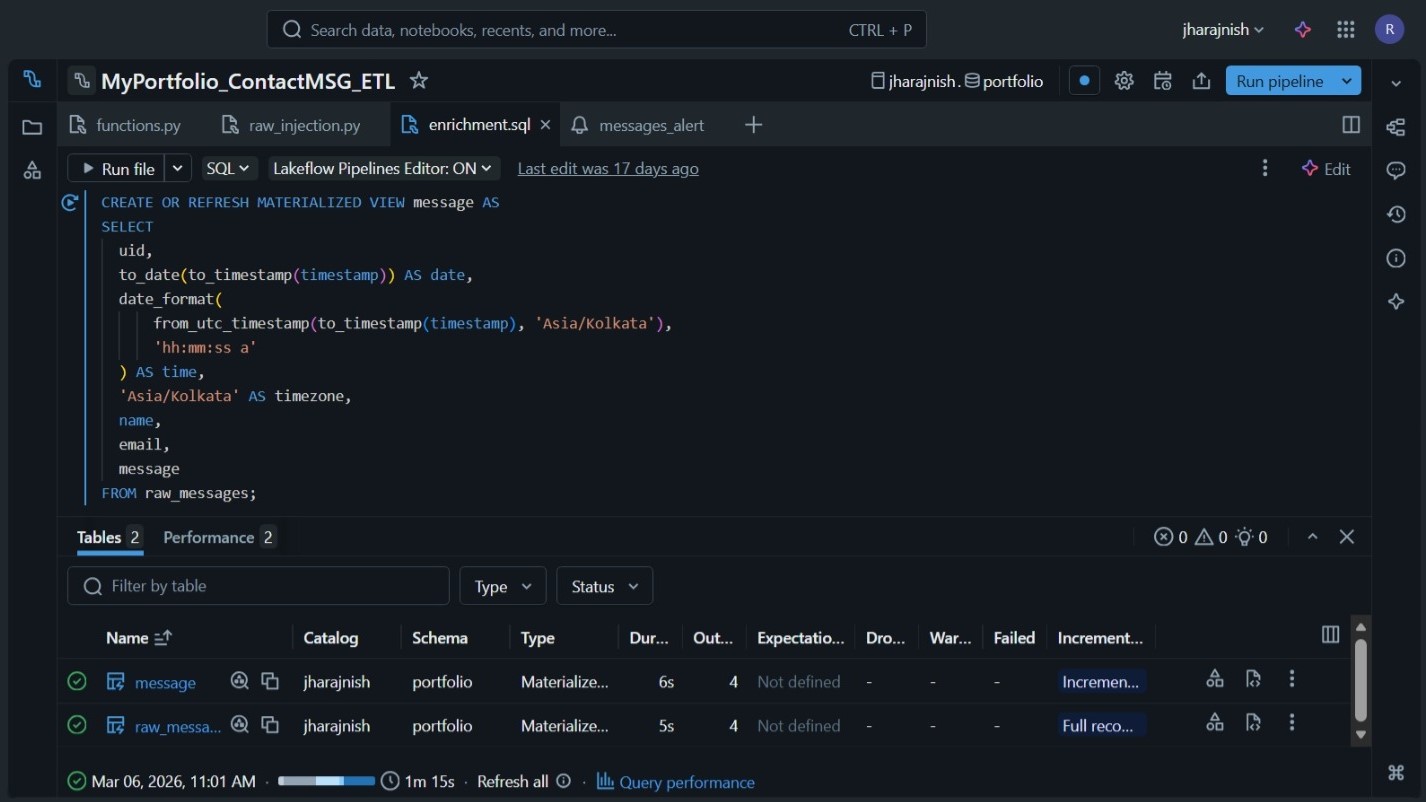Open the apps grid menu

point(1346,30)
